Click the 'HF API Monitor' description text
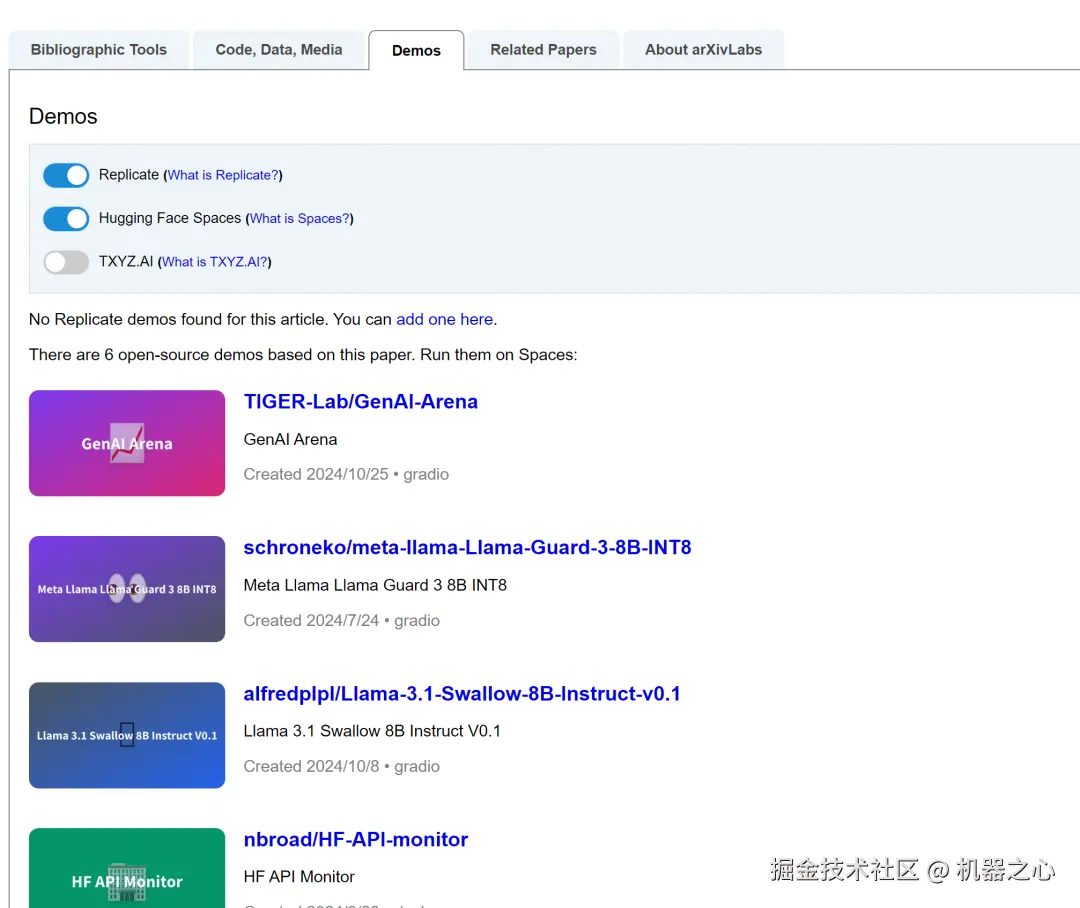This screenshot has width=1080, height=908. click(299, 877)
